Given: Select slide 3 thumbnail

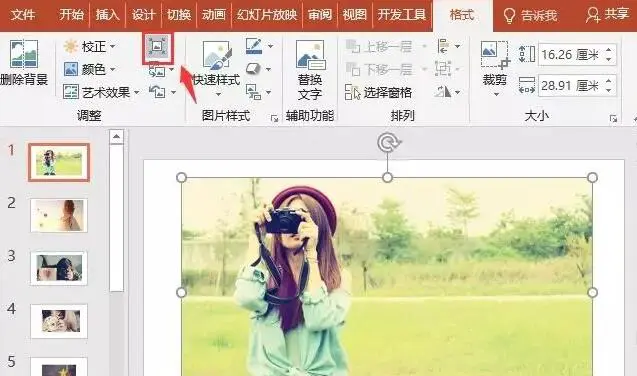Looking at the screenshot, I should coord(59,268).
